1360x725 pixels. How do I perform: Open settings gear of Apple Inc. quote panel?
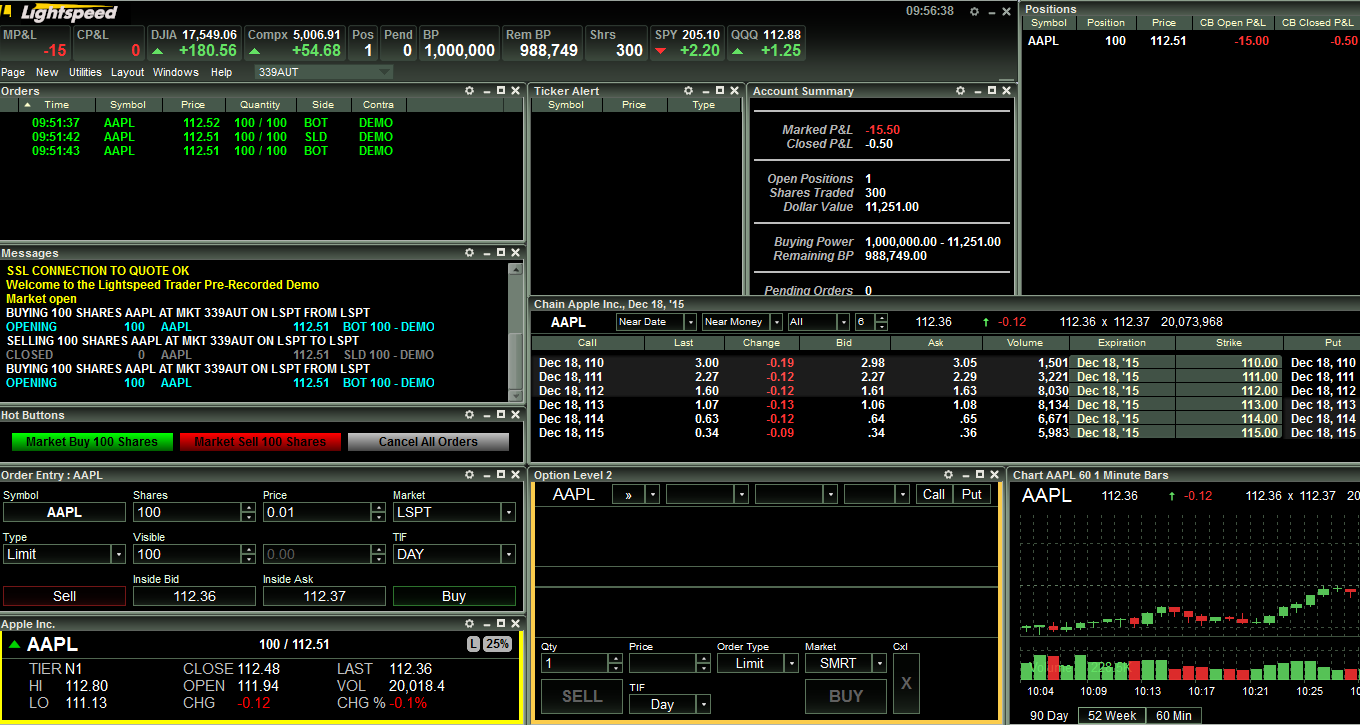[x=470, y=623]
